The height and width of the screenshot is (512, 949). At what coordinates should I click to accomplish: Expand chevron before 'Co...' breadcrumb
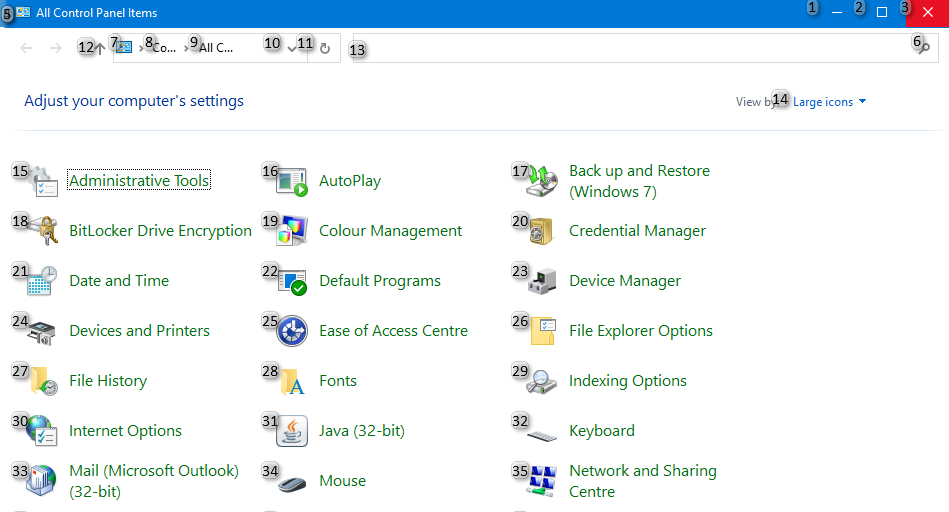142,48
